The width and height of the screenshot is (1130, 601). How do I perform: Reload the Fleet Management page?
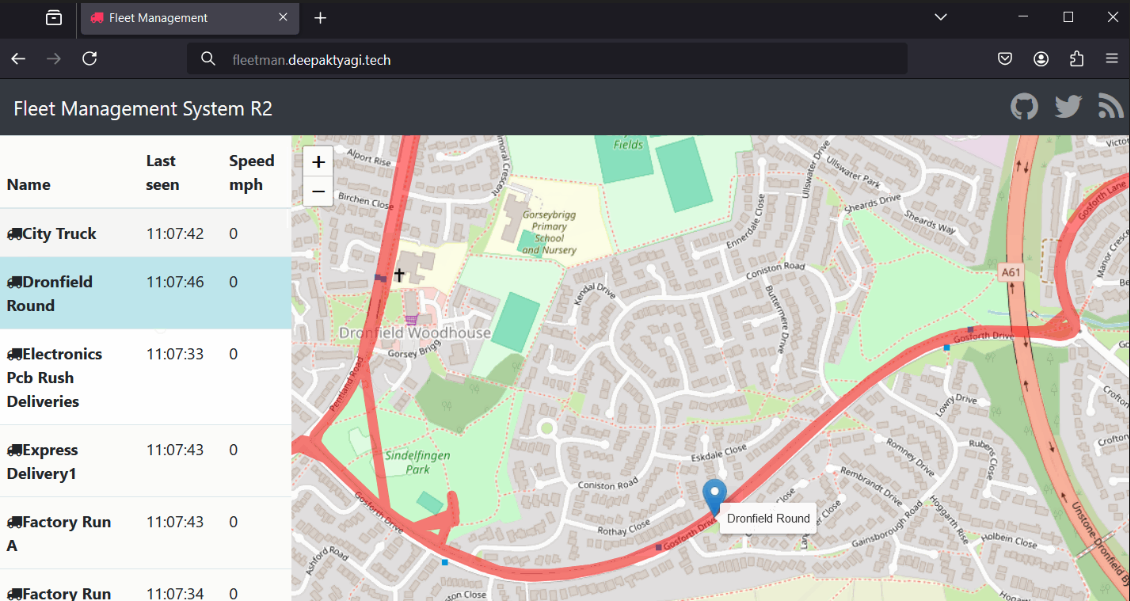(x=89, y=59)
